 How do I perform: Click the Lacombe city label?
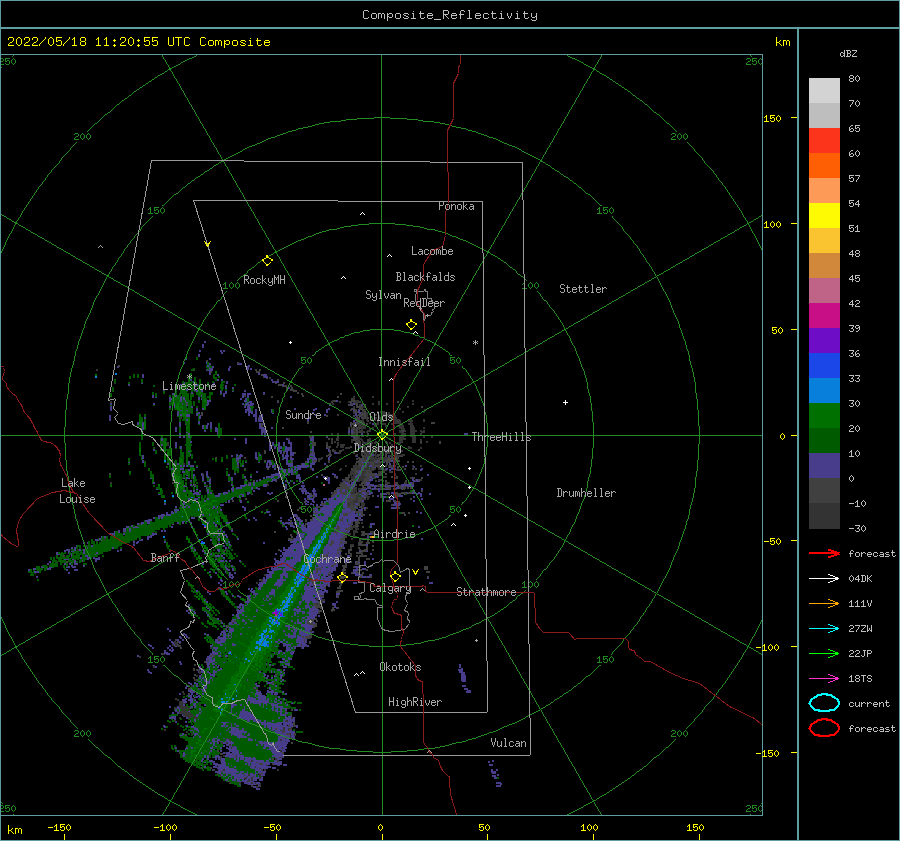click(x=432, y=251)
